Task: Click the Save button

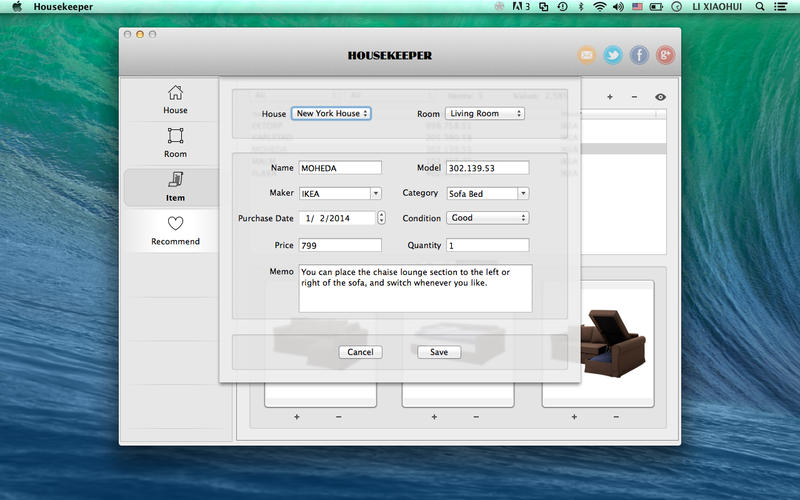Action: click(x=439, y=352)
